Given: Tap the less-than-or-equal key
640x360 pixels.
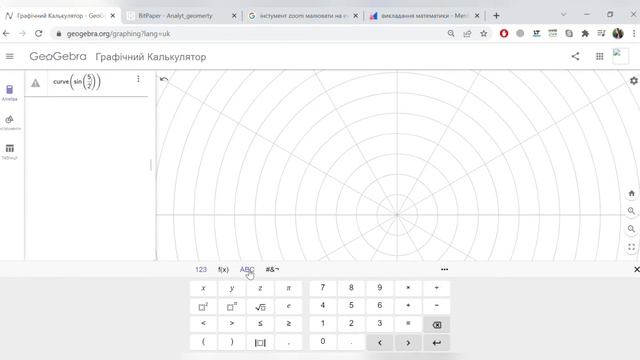Looking at the screenshot, I should [260, 324].
